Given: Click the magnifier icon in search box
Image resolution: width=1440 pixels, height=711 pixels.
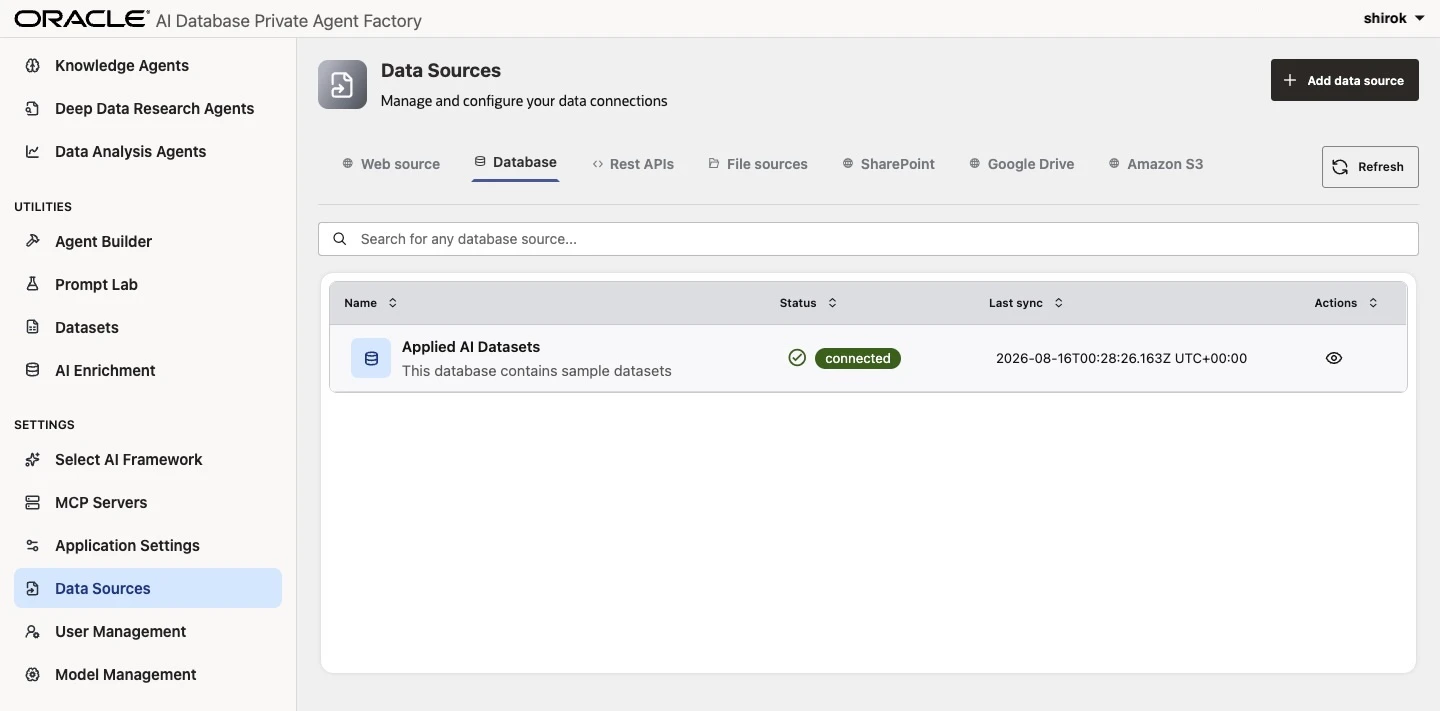Looking at the screenshot, I should coord(340,239).
